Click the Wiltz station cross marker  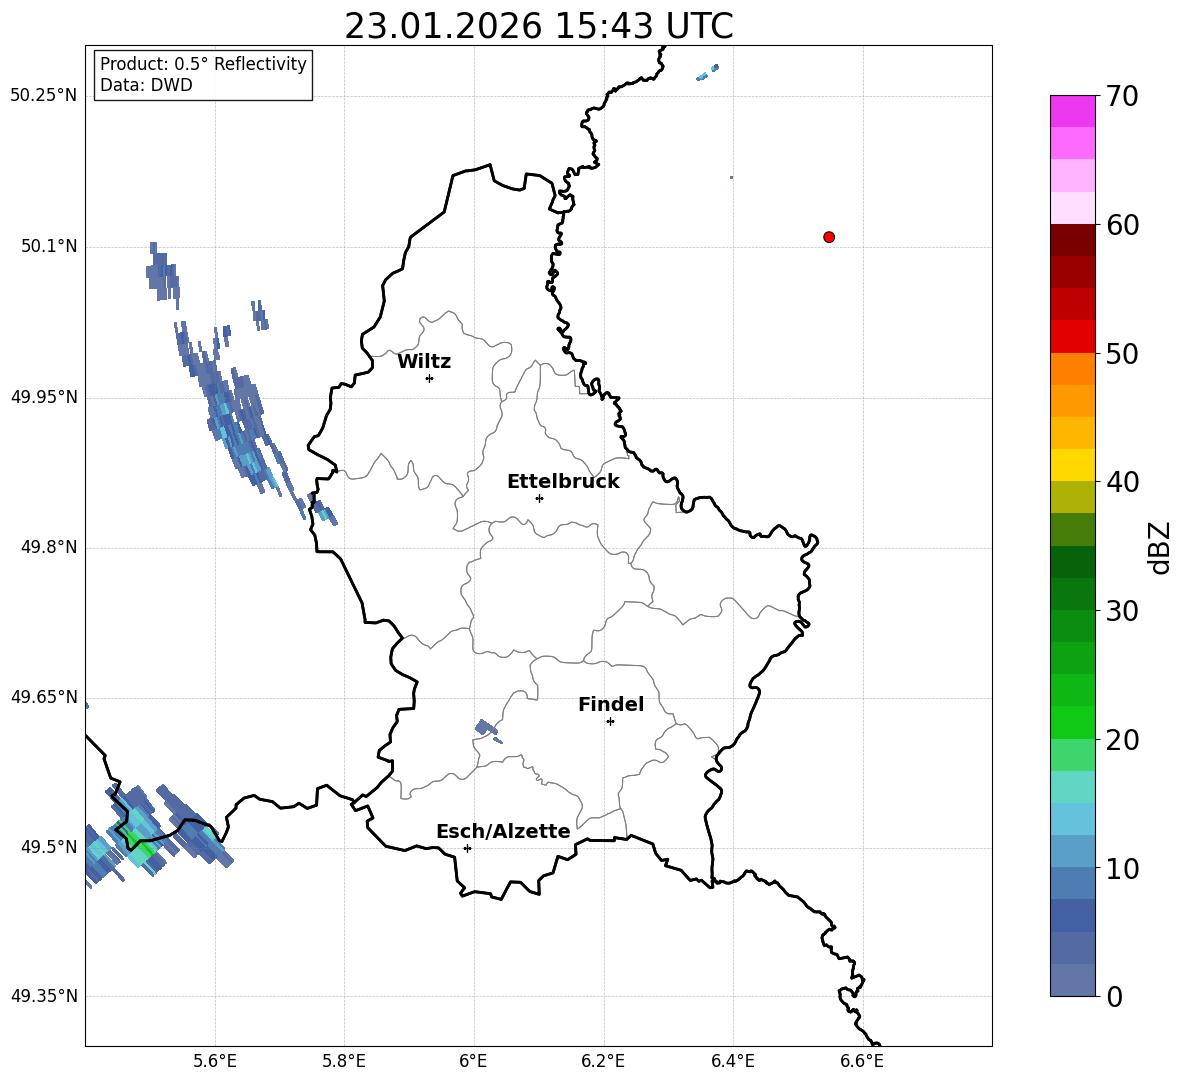point(430,378)
